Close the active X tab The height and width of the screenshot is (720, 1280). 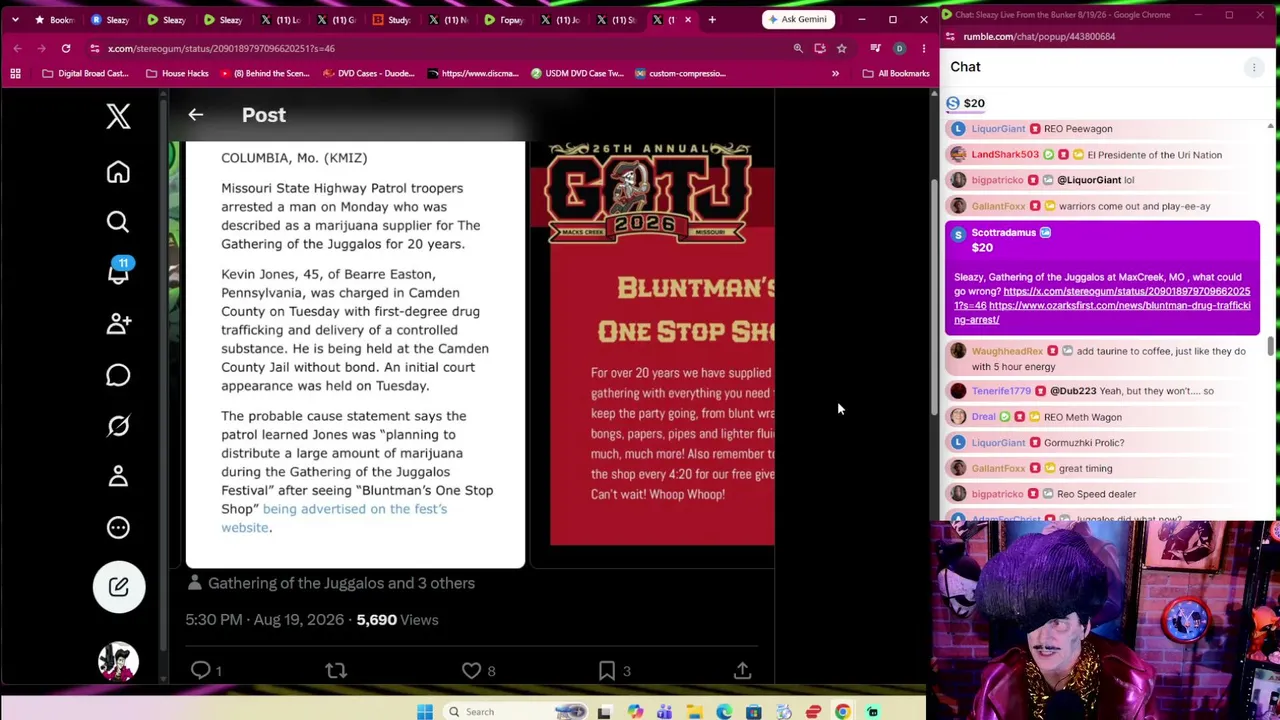pyautogui.click(x=688, y=20)
